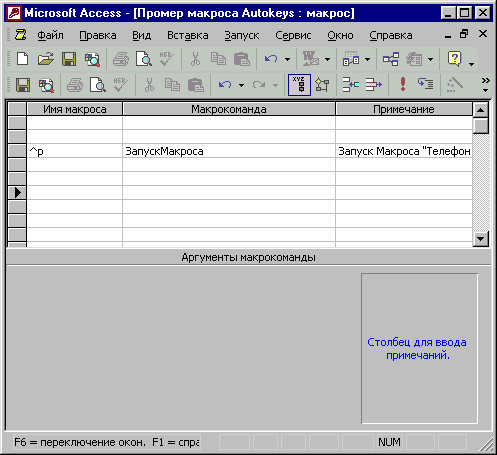Viewport: 497px width, 455px height.
Task: Click Print Preview in Macro Design toolbar
Action: coord(98,85)
